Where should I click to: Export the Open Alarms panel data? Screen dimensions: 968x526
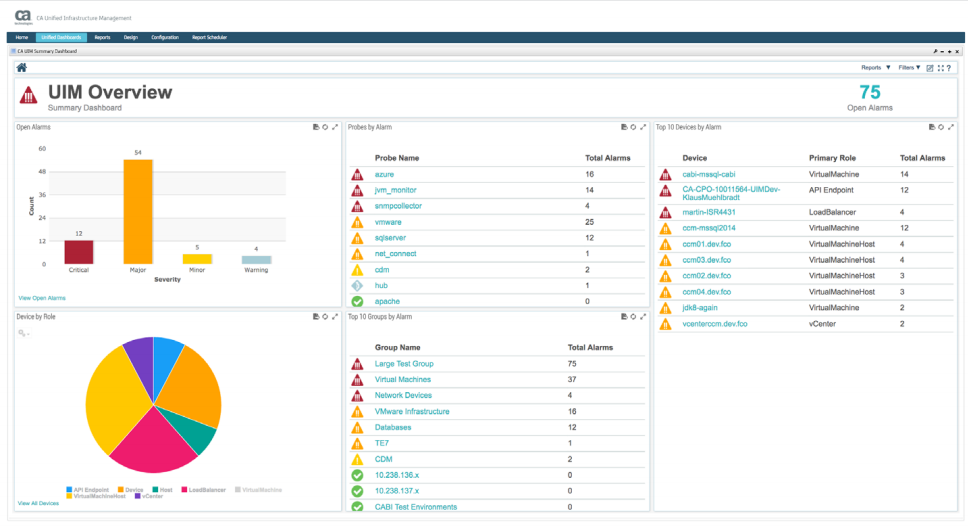tap(315, 127)
